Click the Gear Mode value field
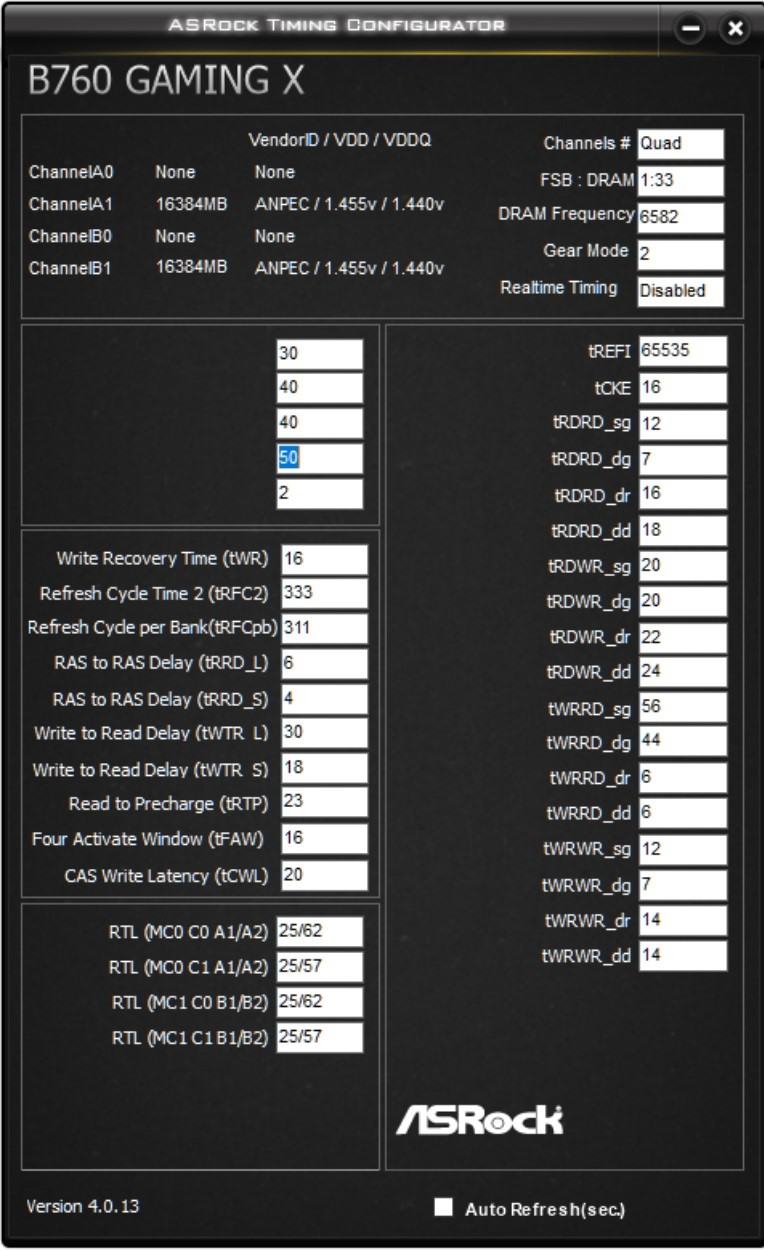This screenshot has width=764, height=1251. tap(680, 254)
